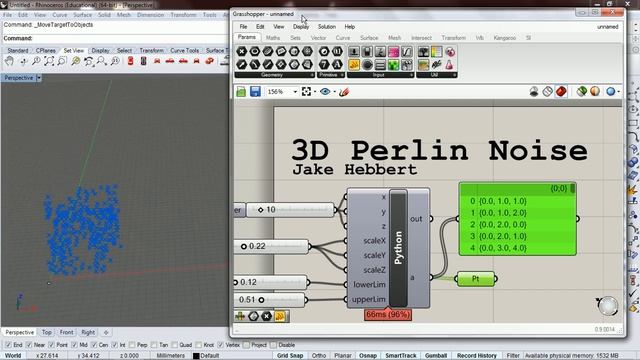640x360 pixels.
Task: Switch to the Maths tab in Grasshopper
Action: 273,38
